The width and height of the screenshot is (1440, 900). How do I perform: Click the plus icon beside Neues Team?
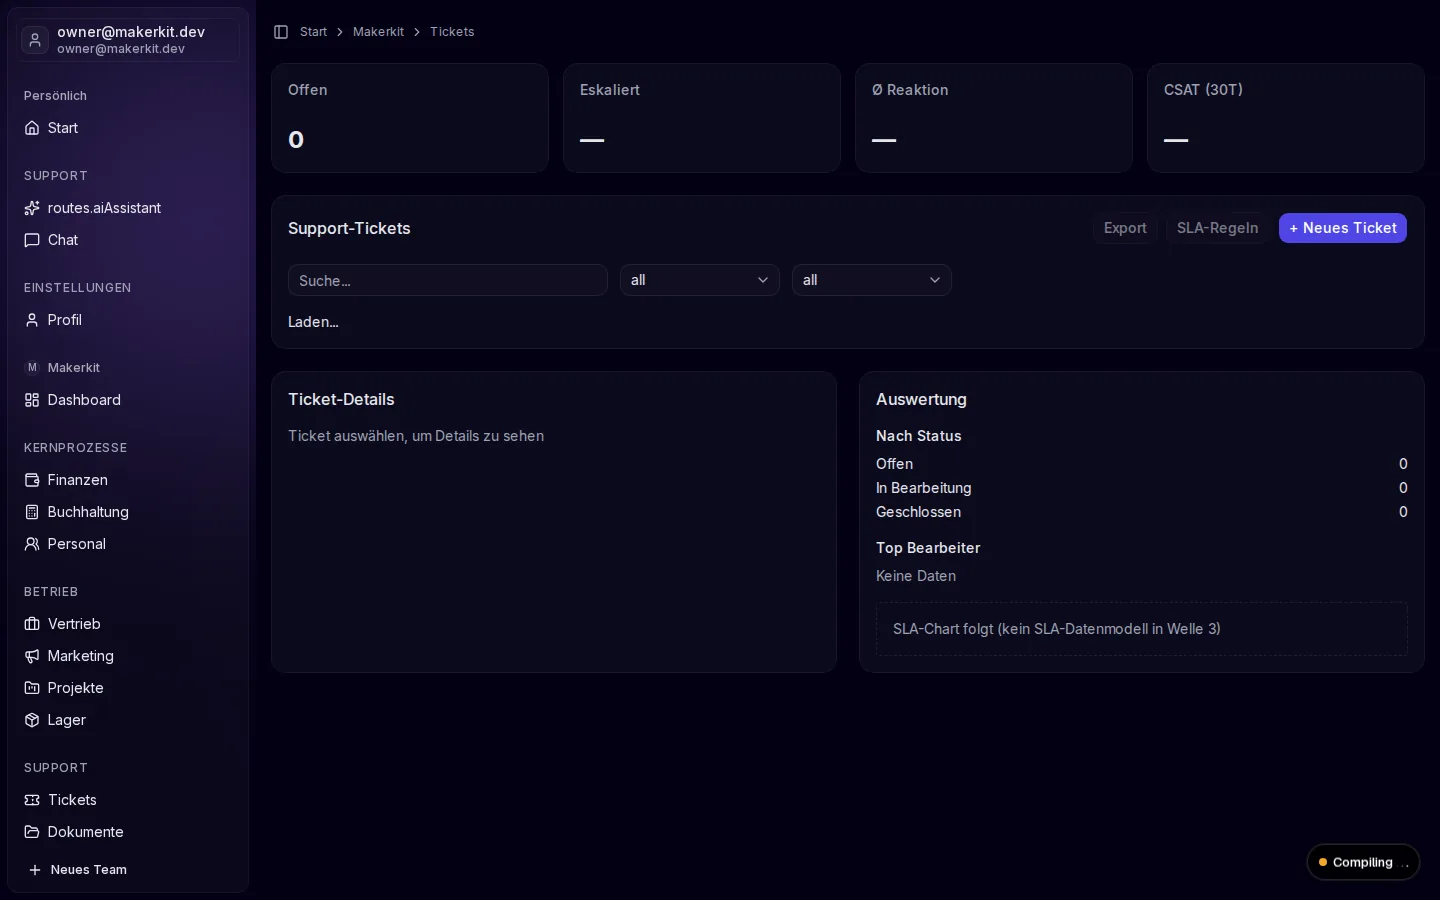(35, 870)
